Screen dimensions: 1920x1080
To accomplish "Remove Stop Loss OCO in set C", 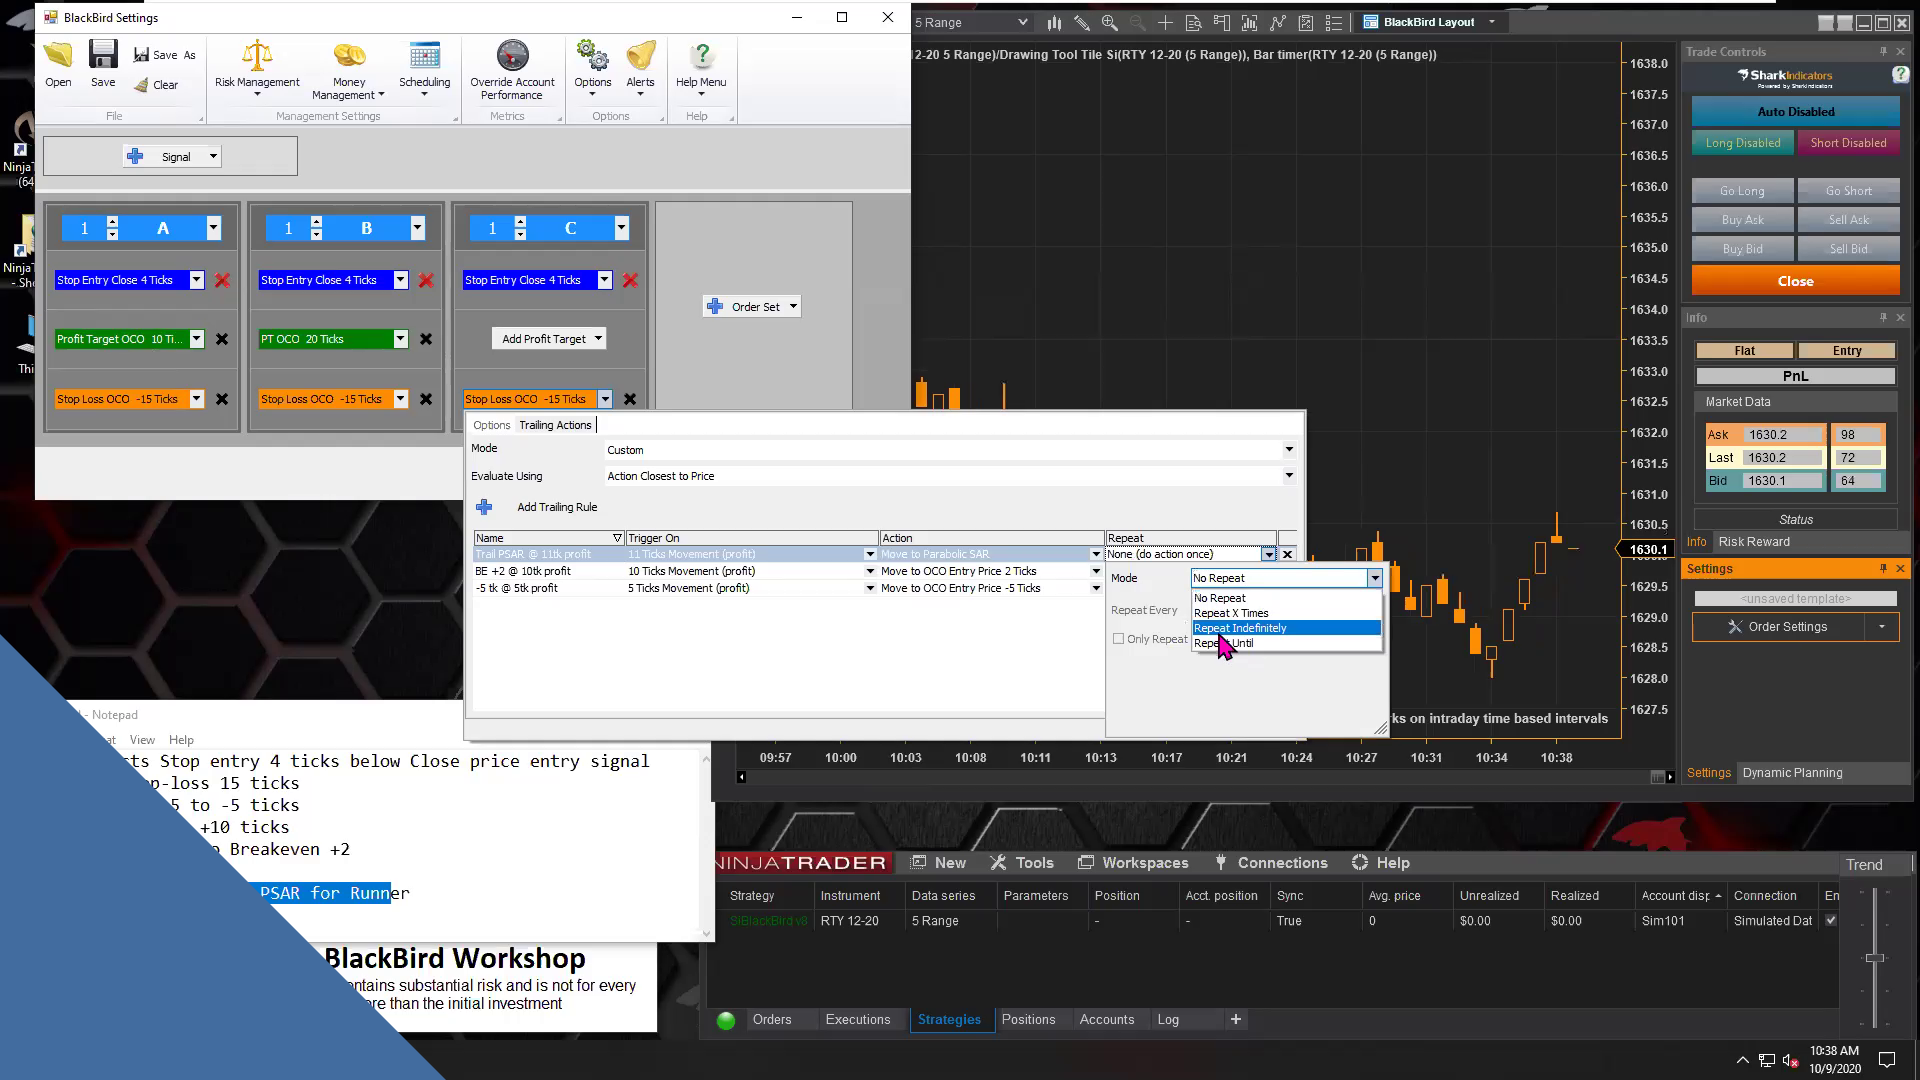I will pos(630,399).
